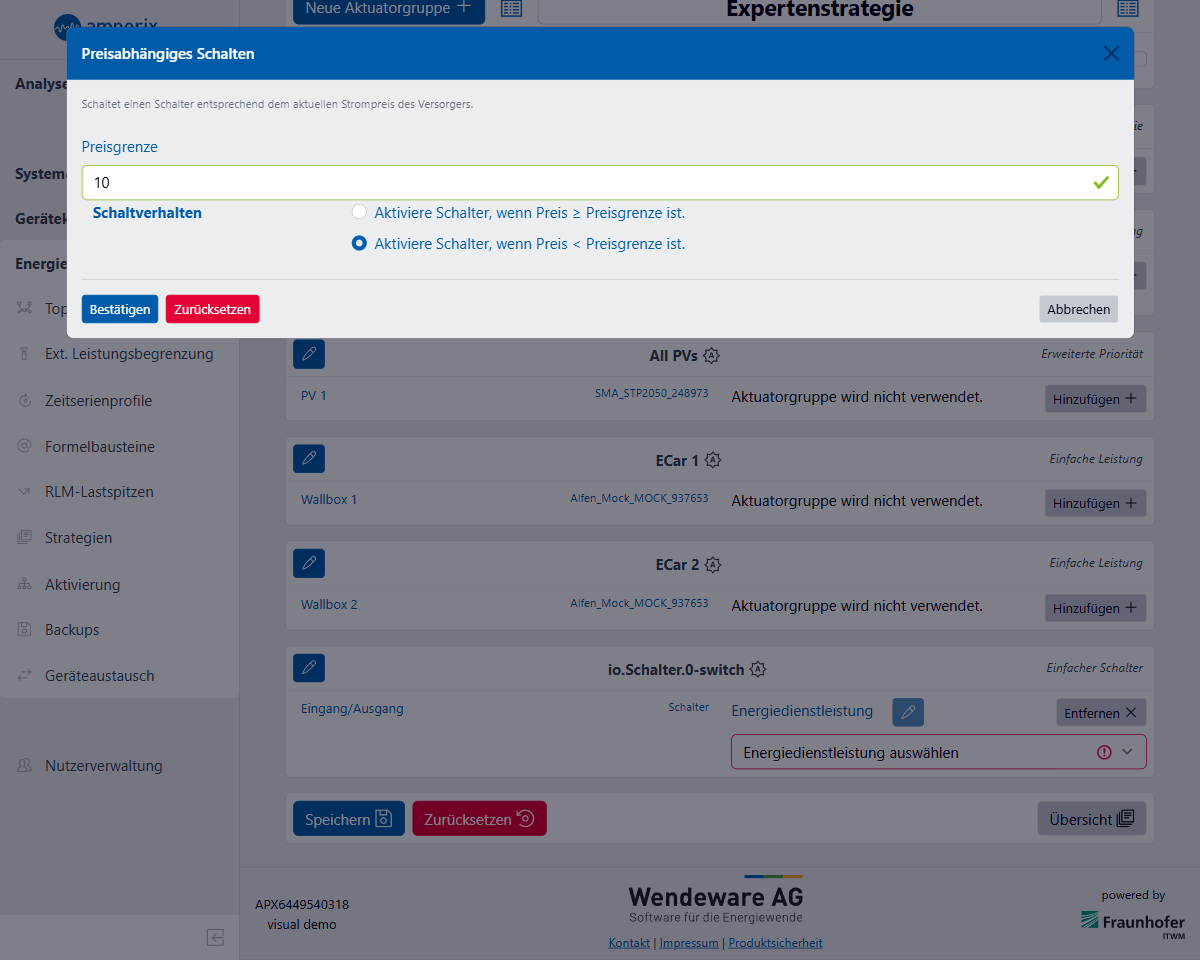Screen dimensions: 1200x960
Task: Collapse the sidebar with the arrow icon
Action: (x=215, y=937)
